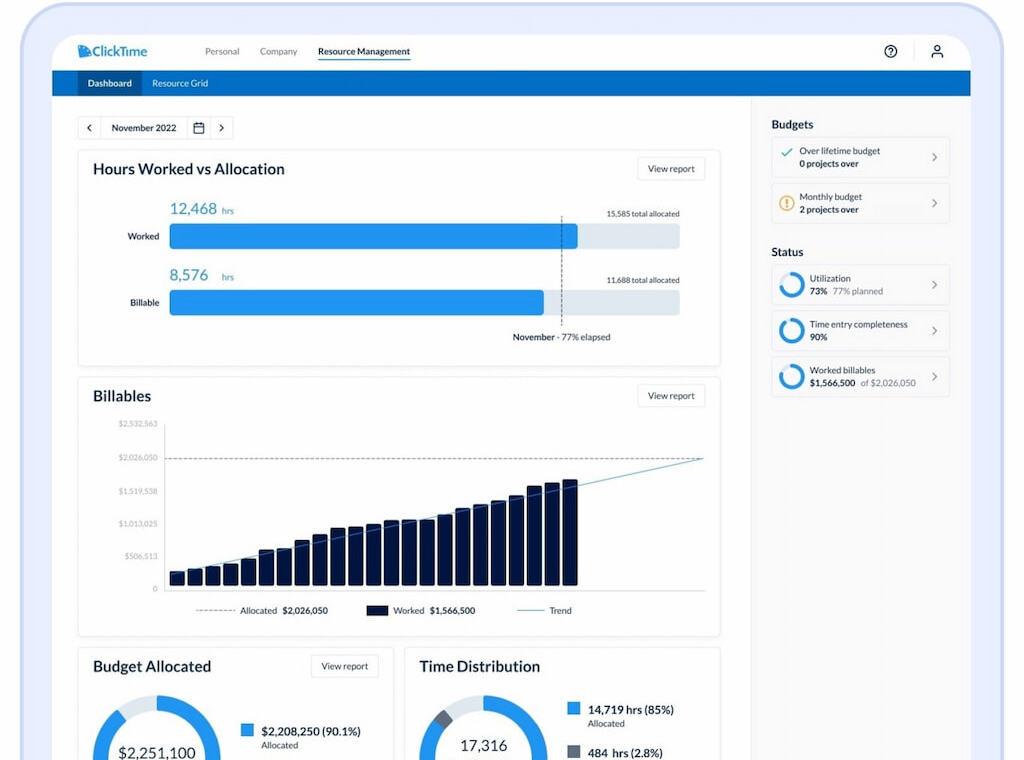Expand Worked billables chevron
The height and width of the screenshot is (760, 1024).
point(935,376)
